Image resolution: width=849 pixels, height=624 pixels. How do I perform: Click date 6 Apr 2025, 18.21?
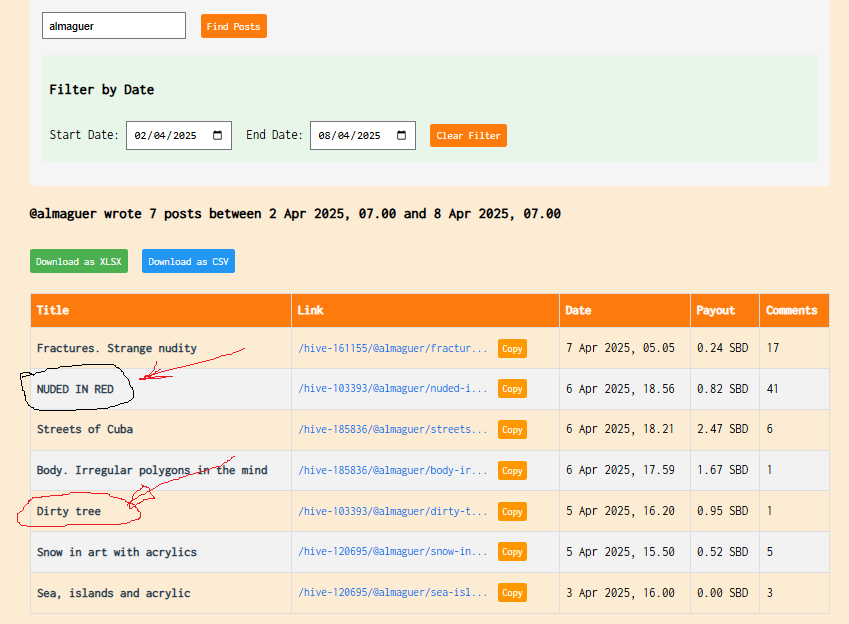coord(621,429)
